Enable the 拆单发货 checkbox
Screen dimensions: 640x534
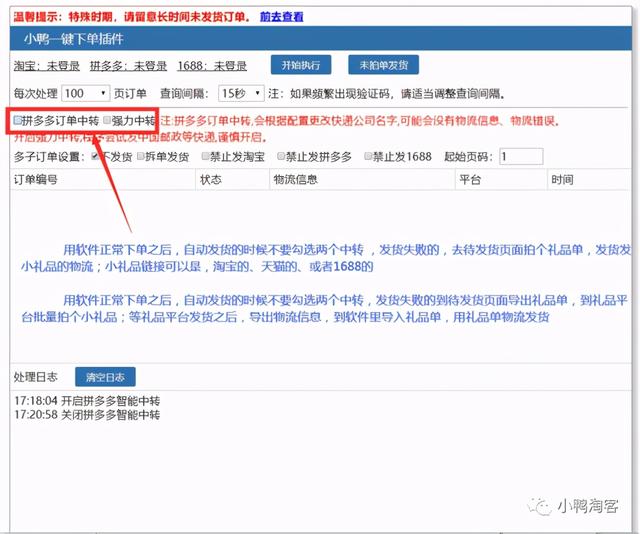point(140,156)
